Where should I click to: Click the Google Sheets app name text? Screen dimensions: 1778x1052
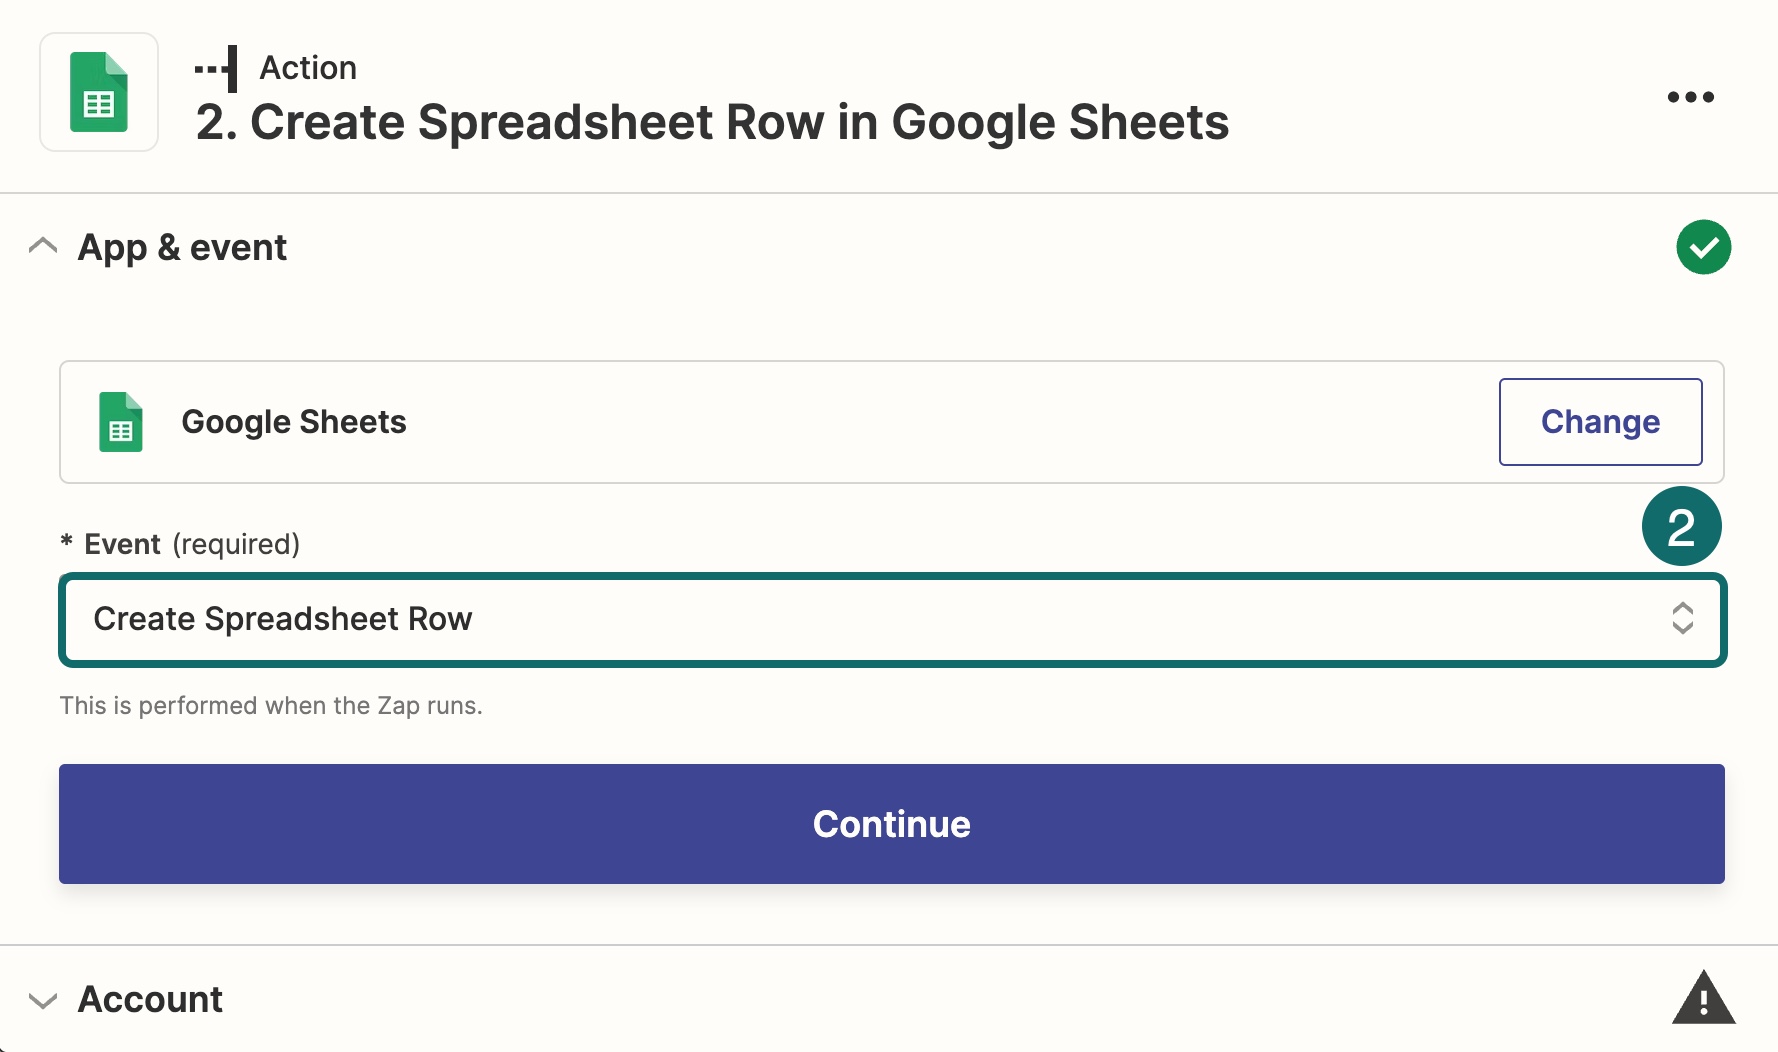pos(294,422)
